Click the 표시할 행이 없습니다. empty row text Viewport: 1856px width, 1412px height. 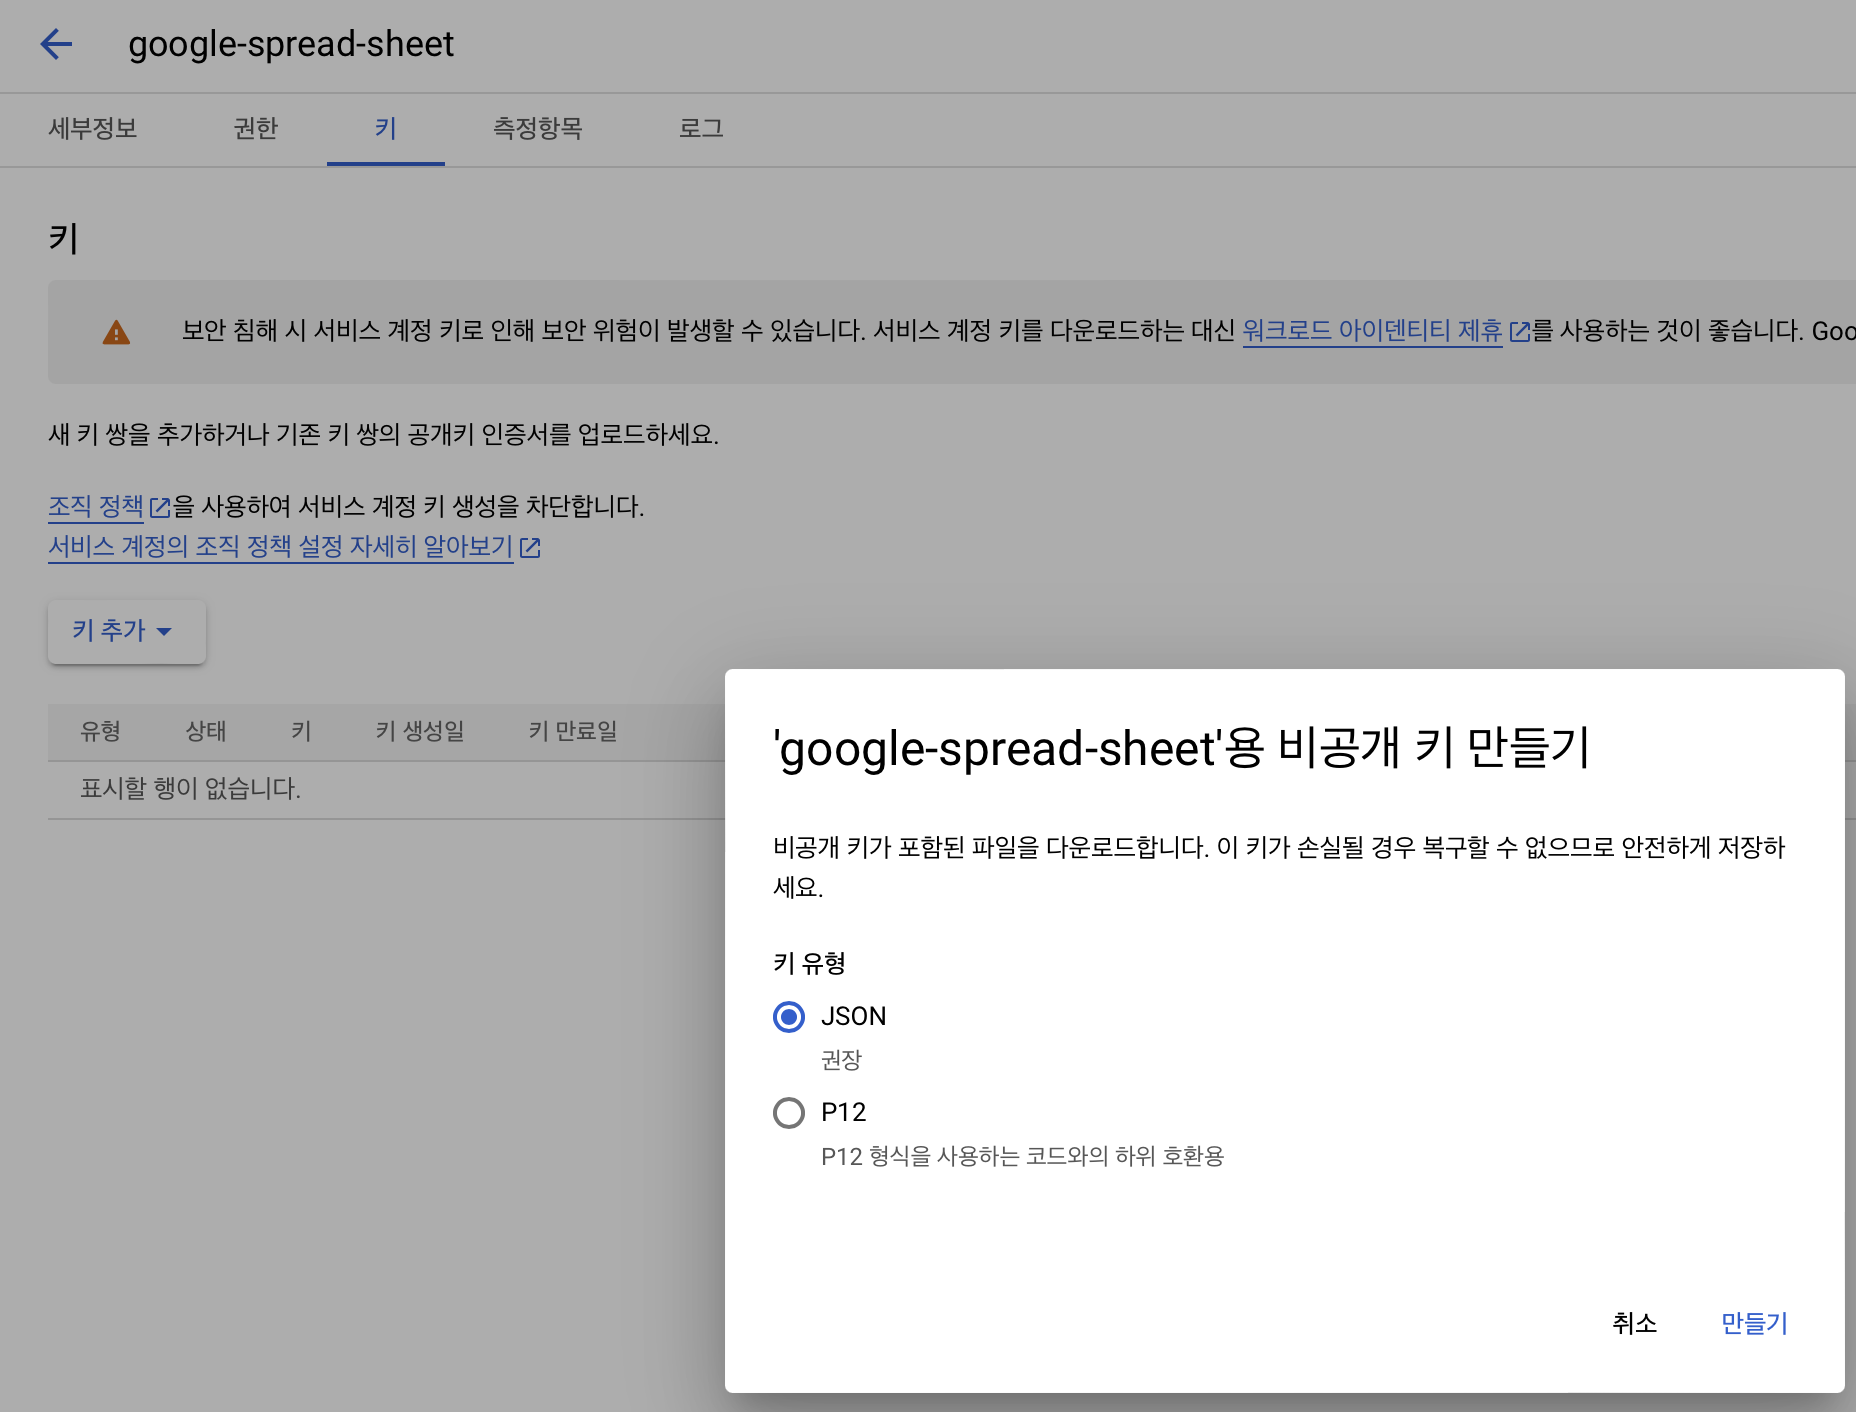[190, 789]
